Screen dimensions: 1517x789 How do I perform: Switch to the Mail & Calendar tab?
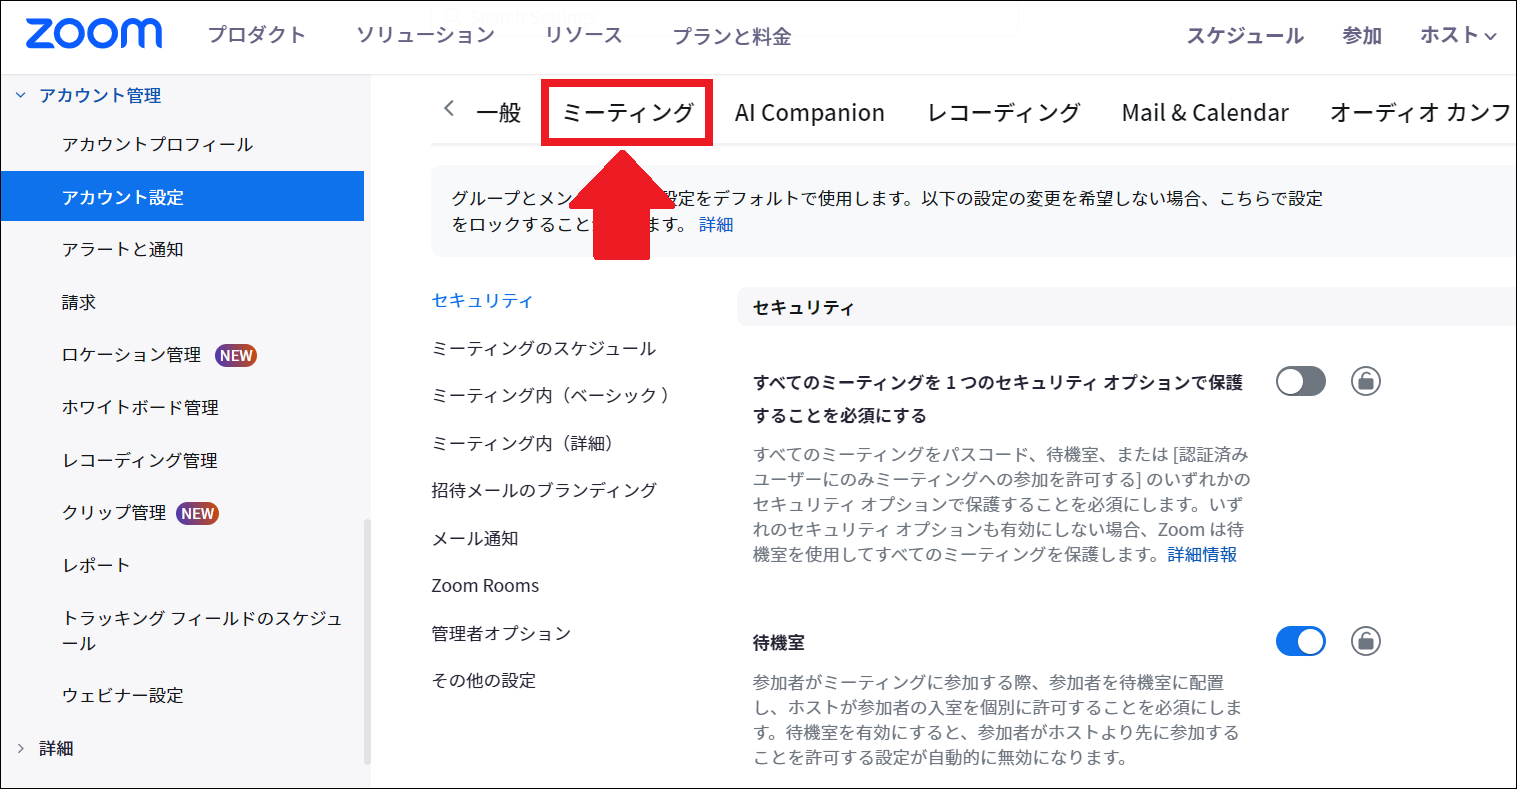click(x=1205, y=113)
